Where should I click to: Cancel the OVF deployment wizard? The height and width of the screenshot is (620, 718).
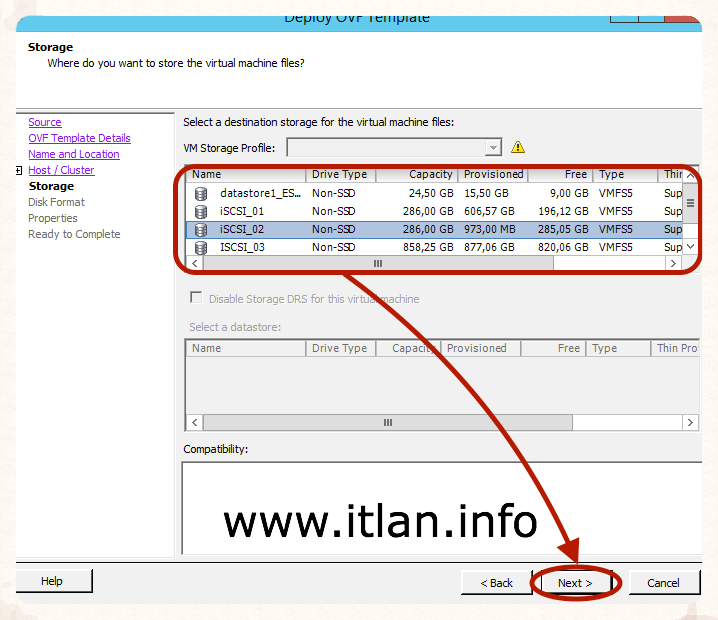[663, 583]
